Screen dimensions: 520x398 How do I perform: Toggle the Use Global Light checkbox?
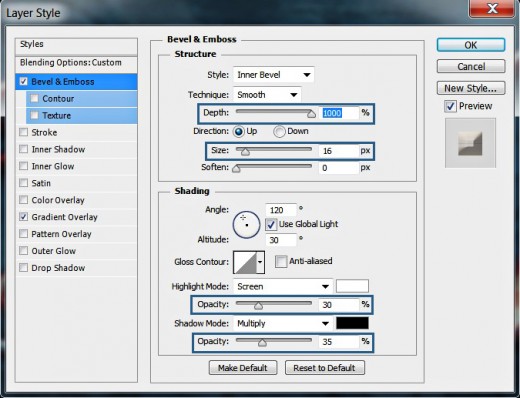271,224
